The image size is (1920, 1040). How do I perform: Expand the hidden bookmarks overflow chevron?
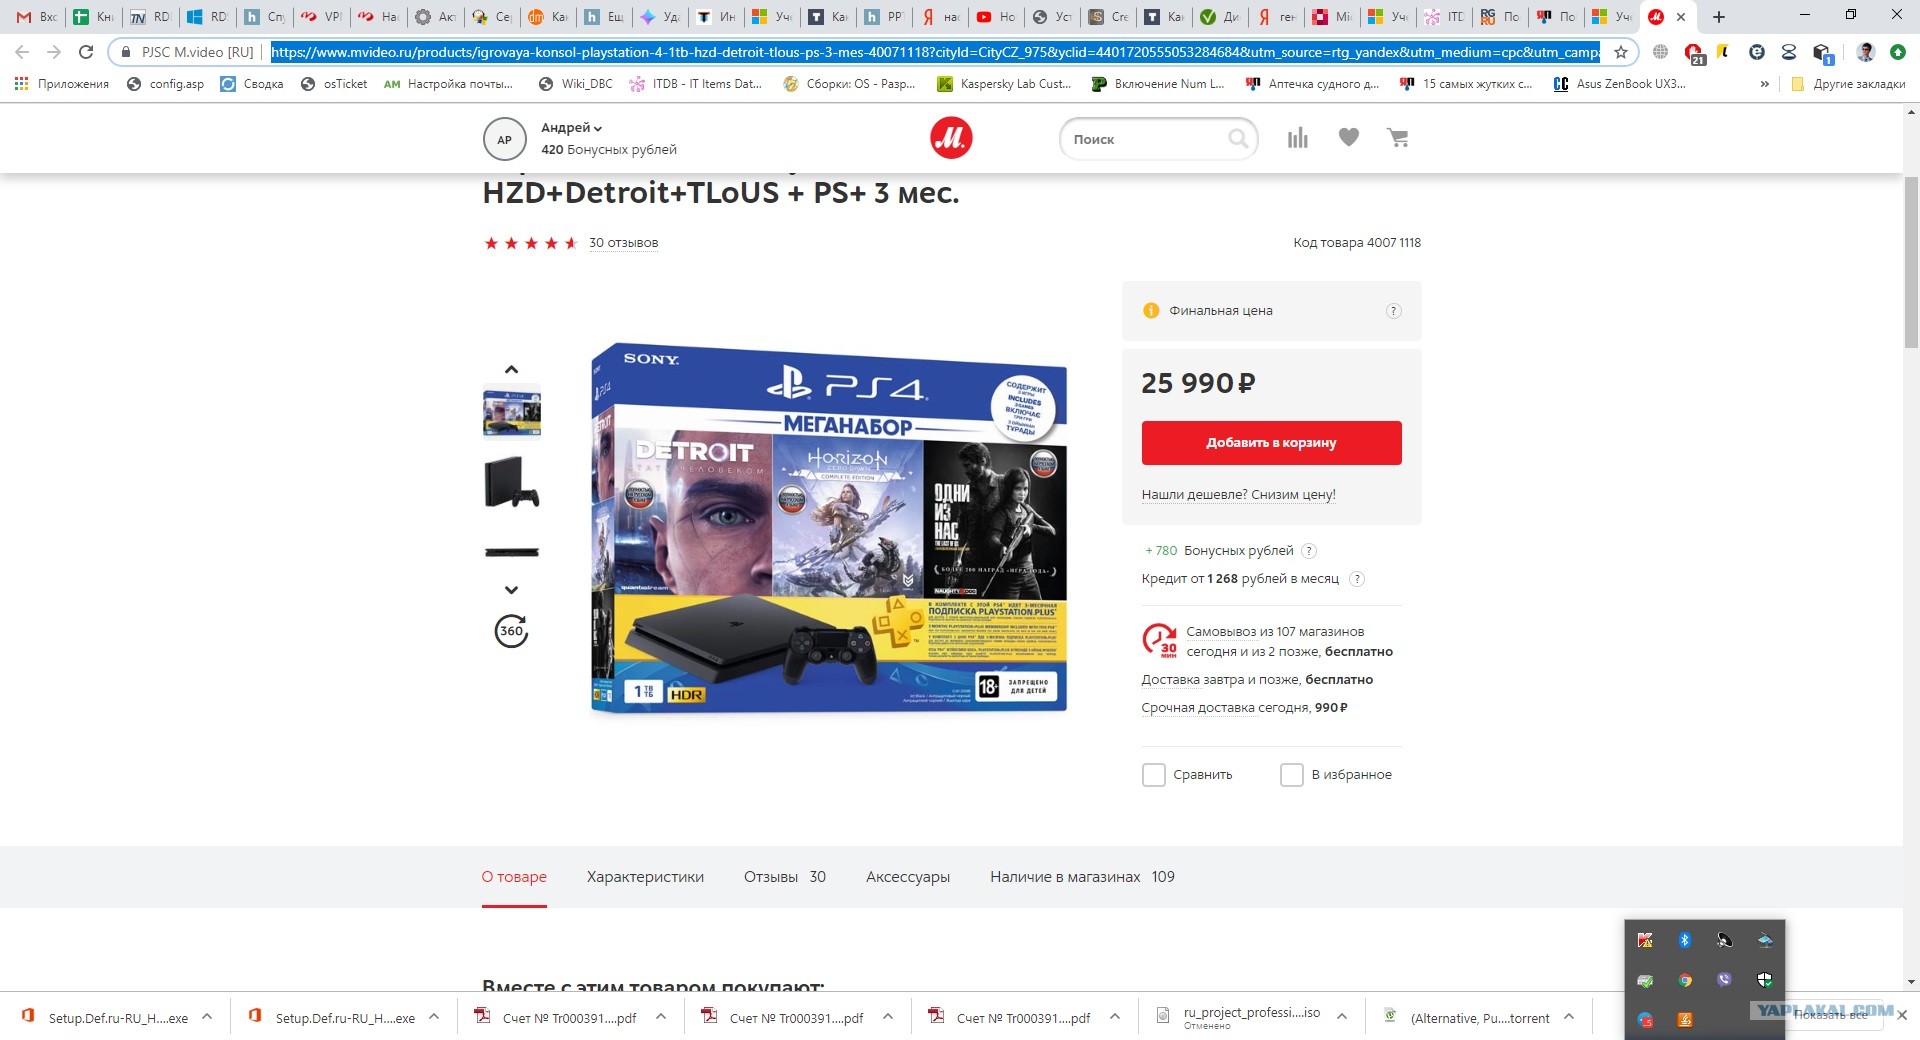(x=1764, y=84)
